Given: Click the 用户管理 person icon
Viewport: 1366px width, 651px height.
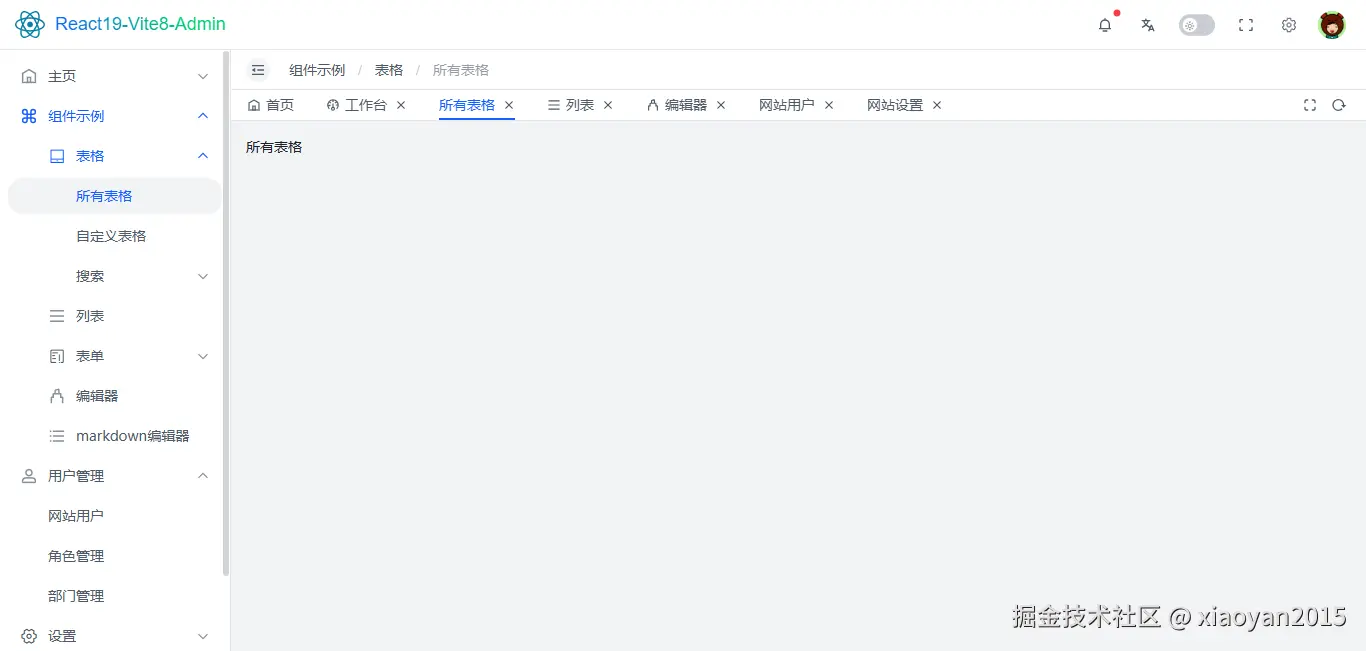Looking at the screenshot, I should (29, 476).
